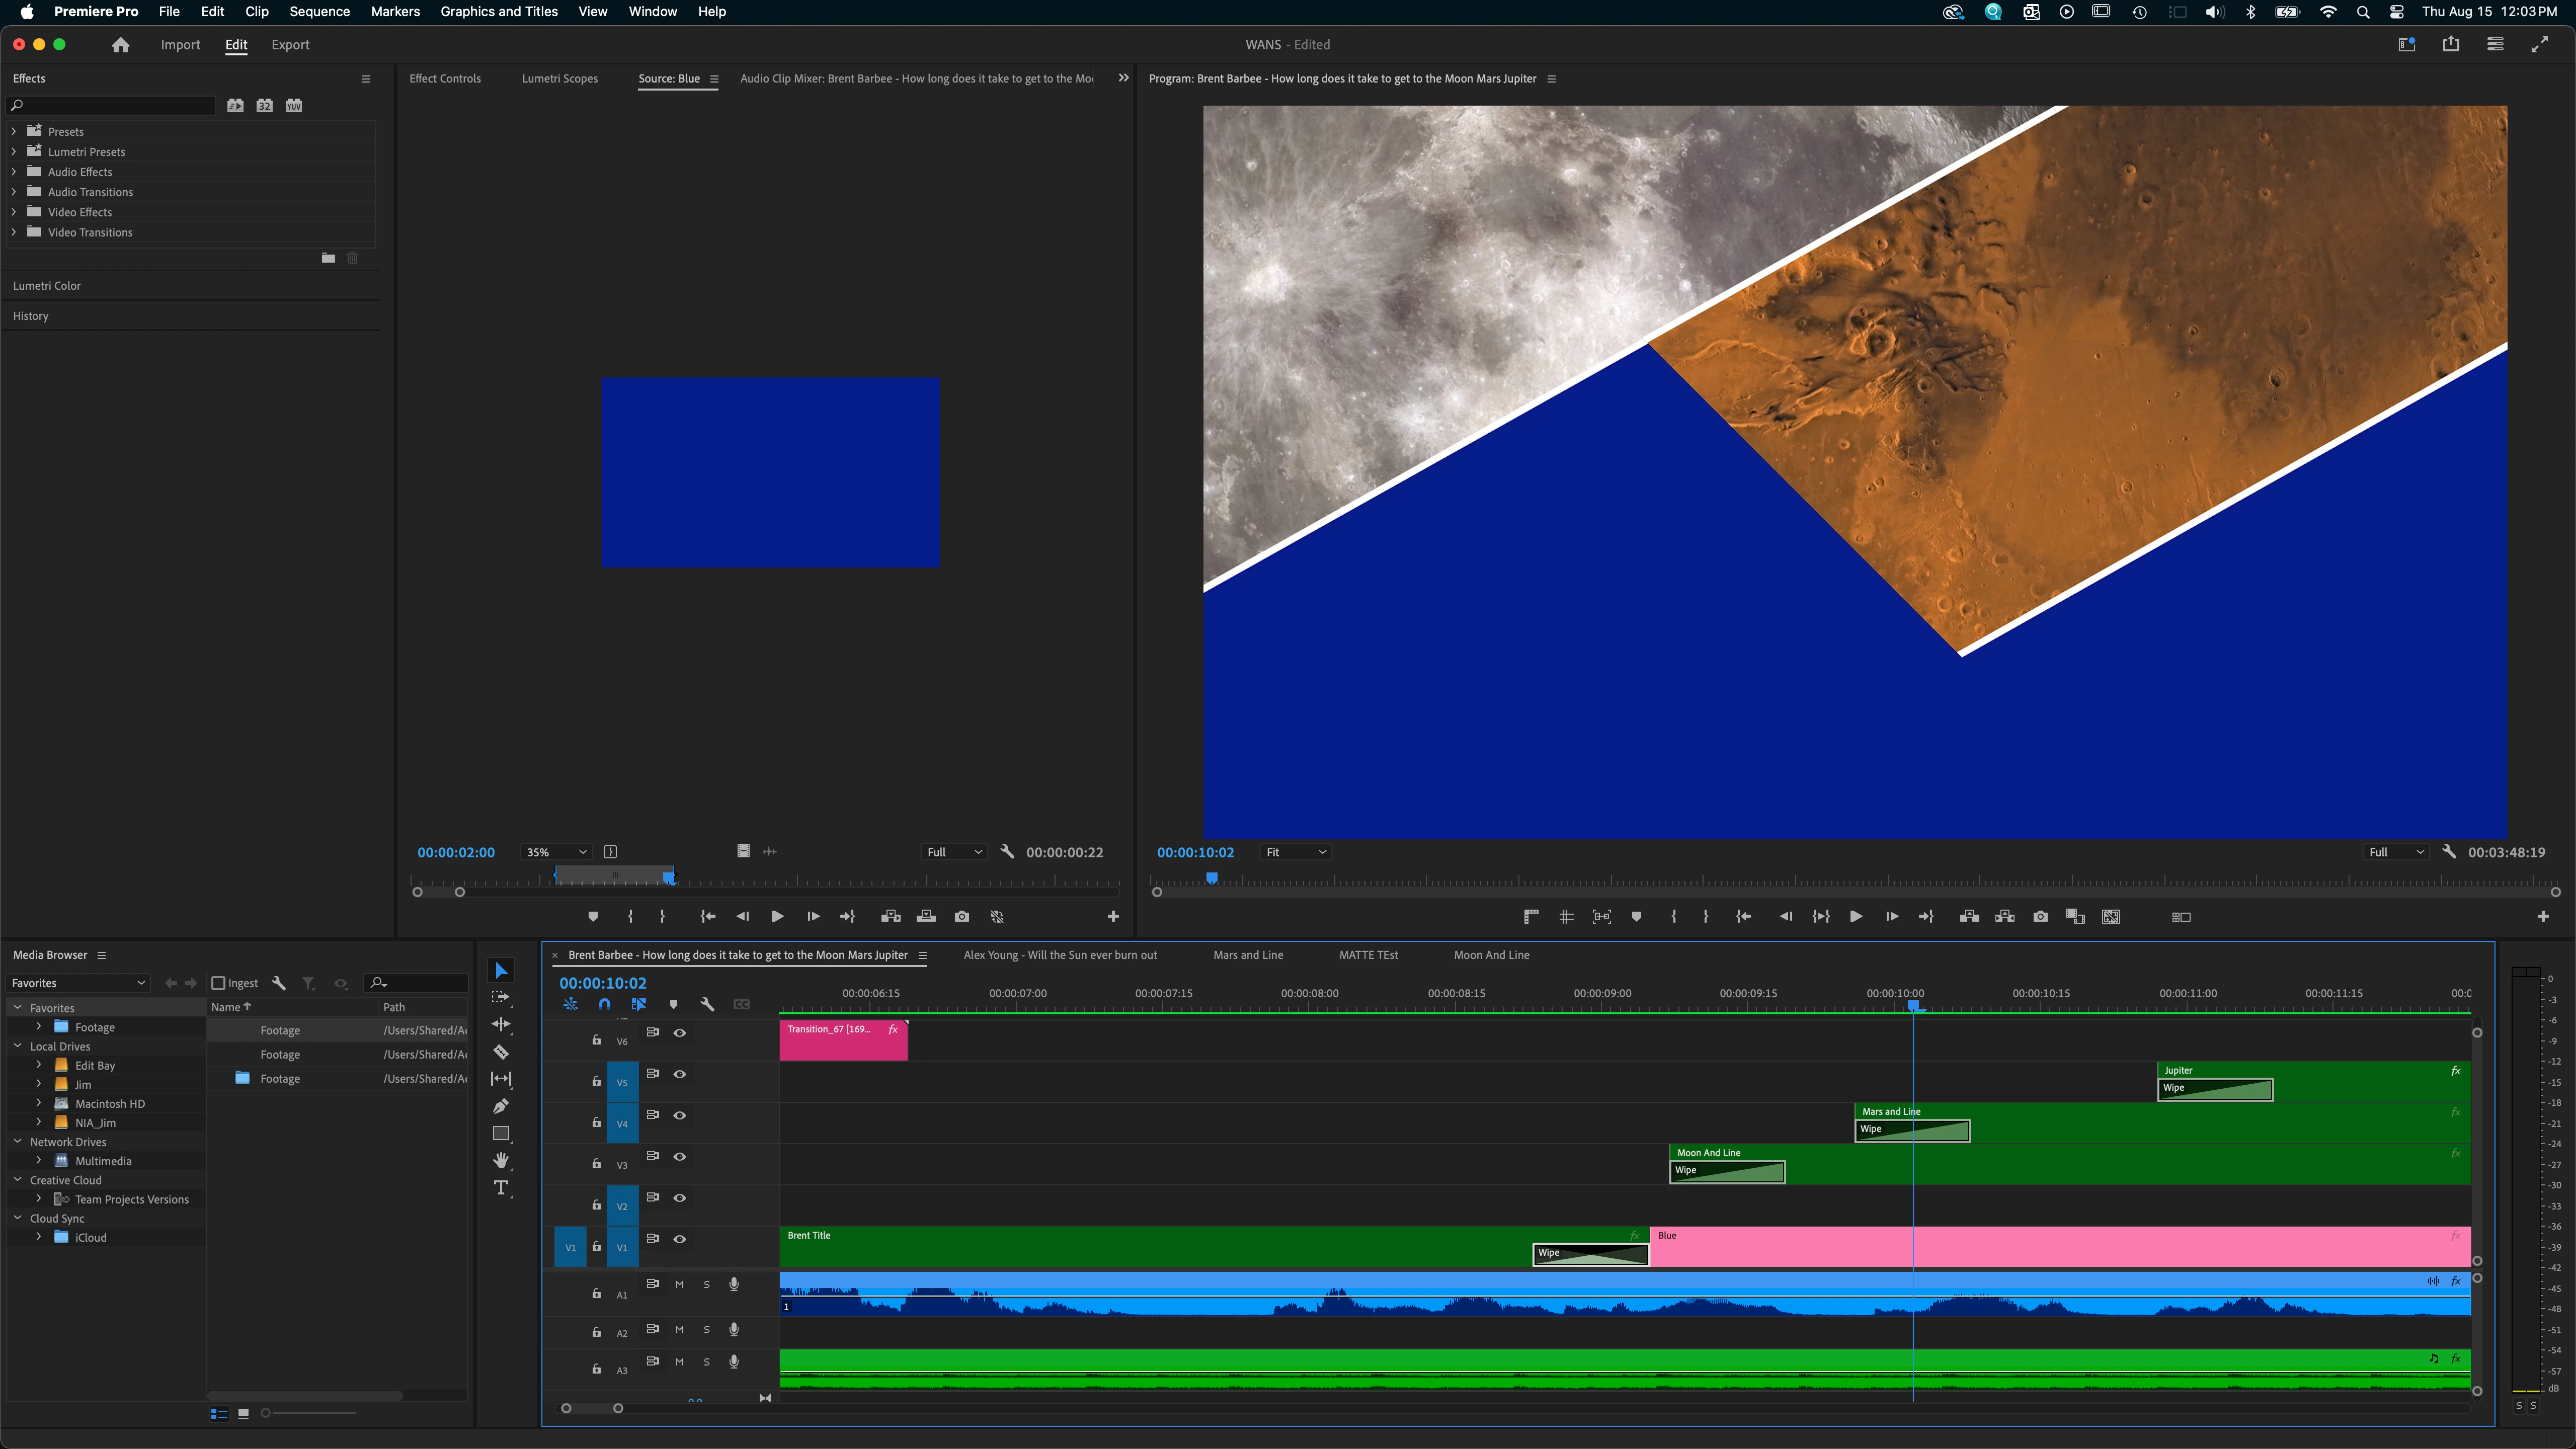The height and width of the screenshot is (1449, 2576).
Task: Mute audio track A1
Action: tap(680, 1284)
